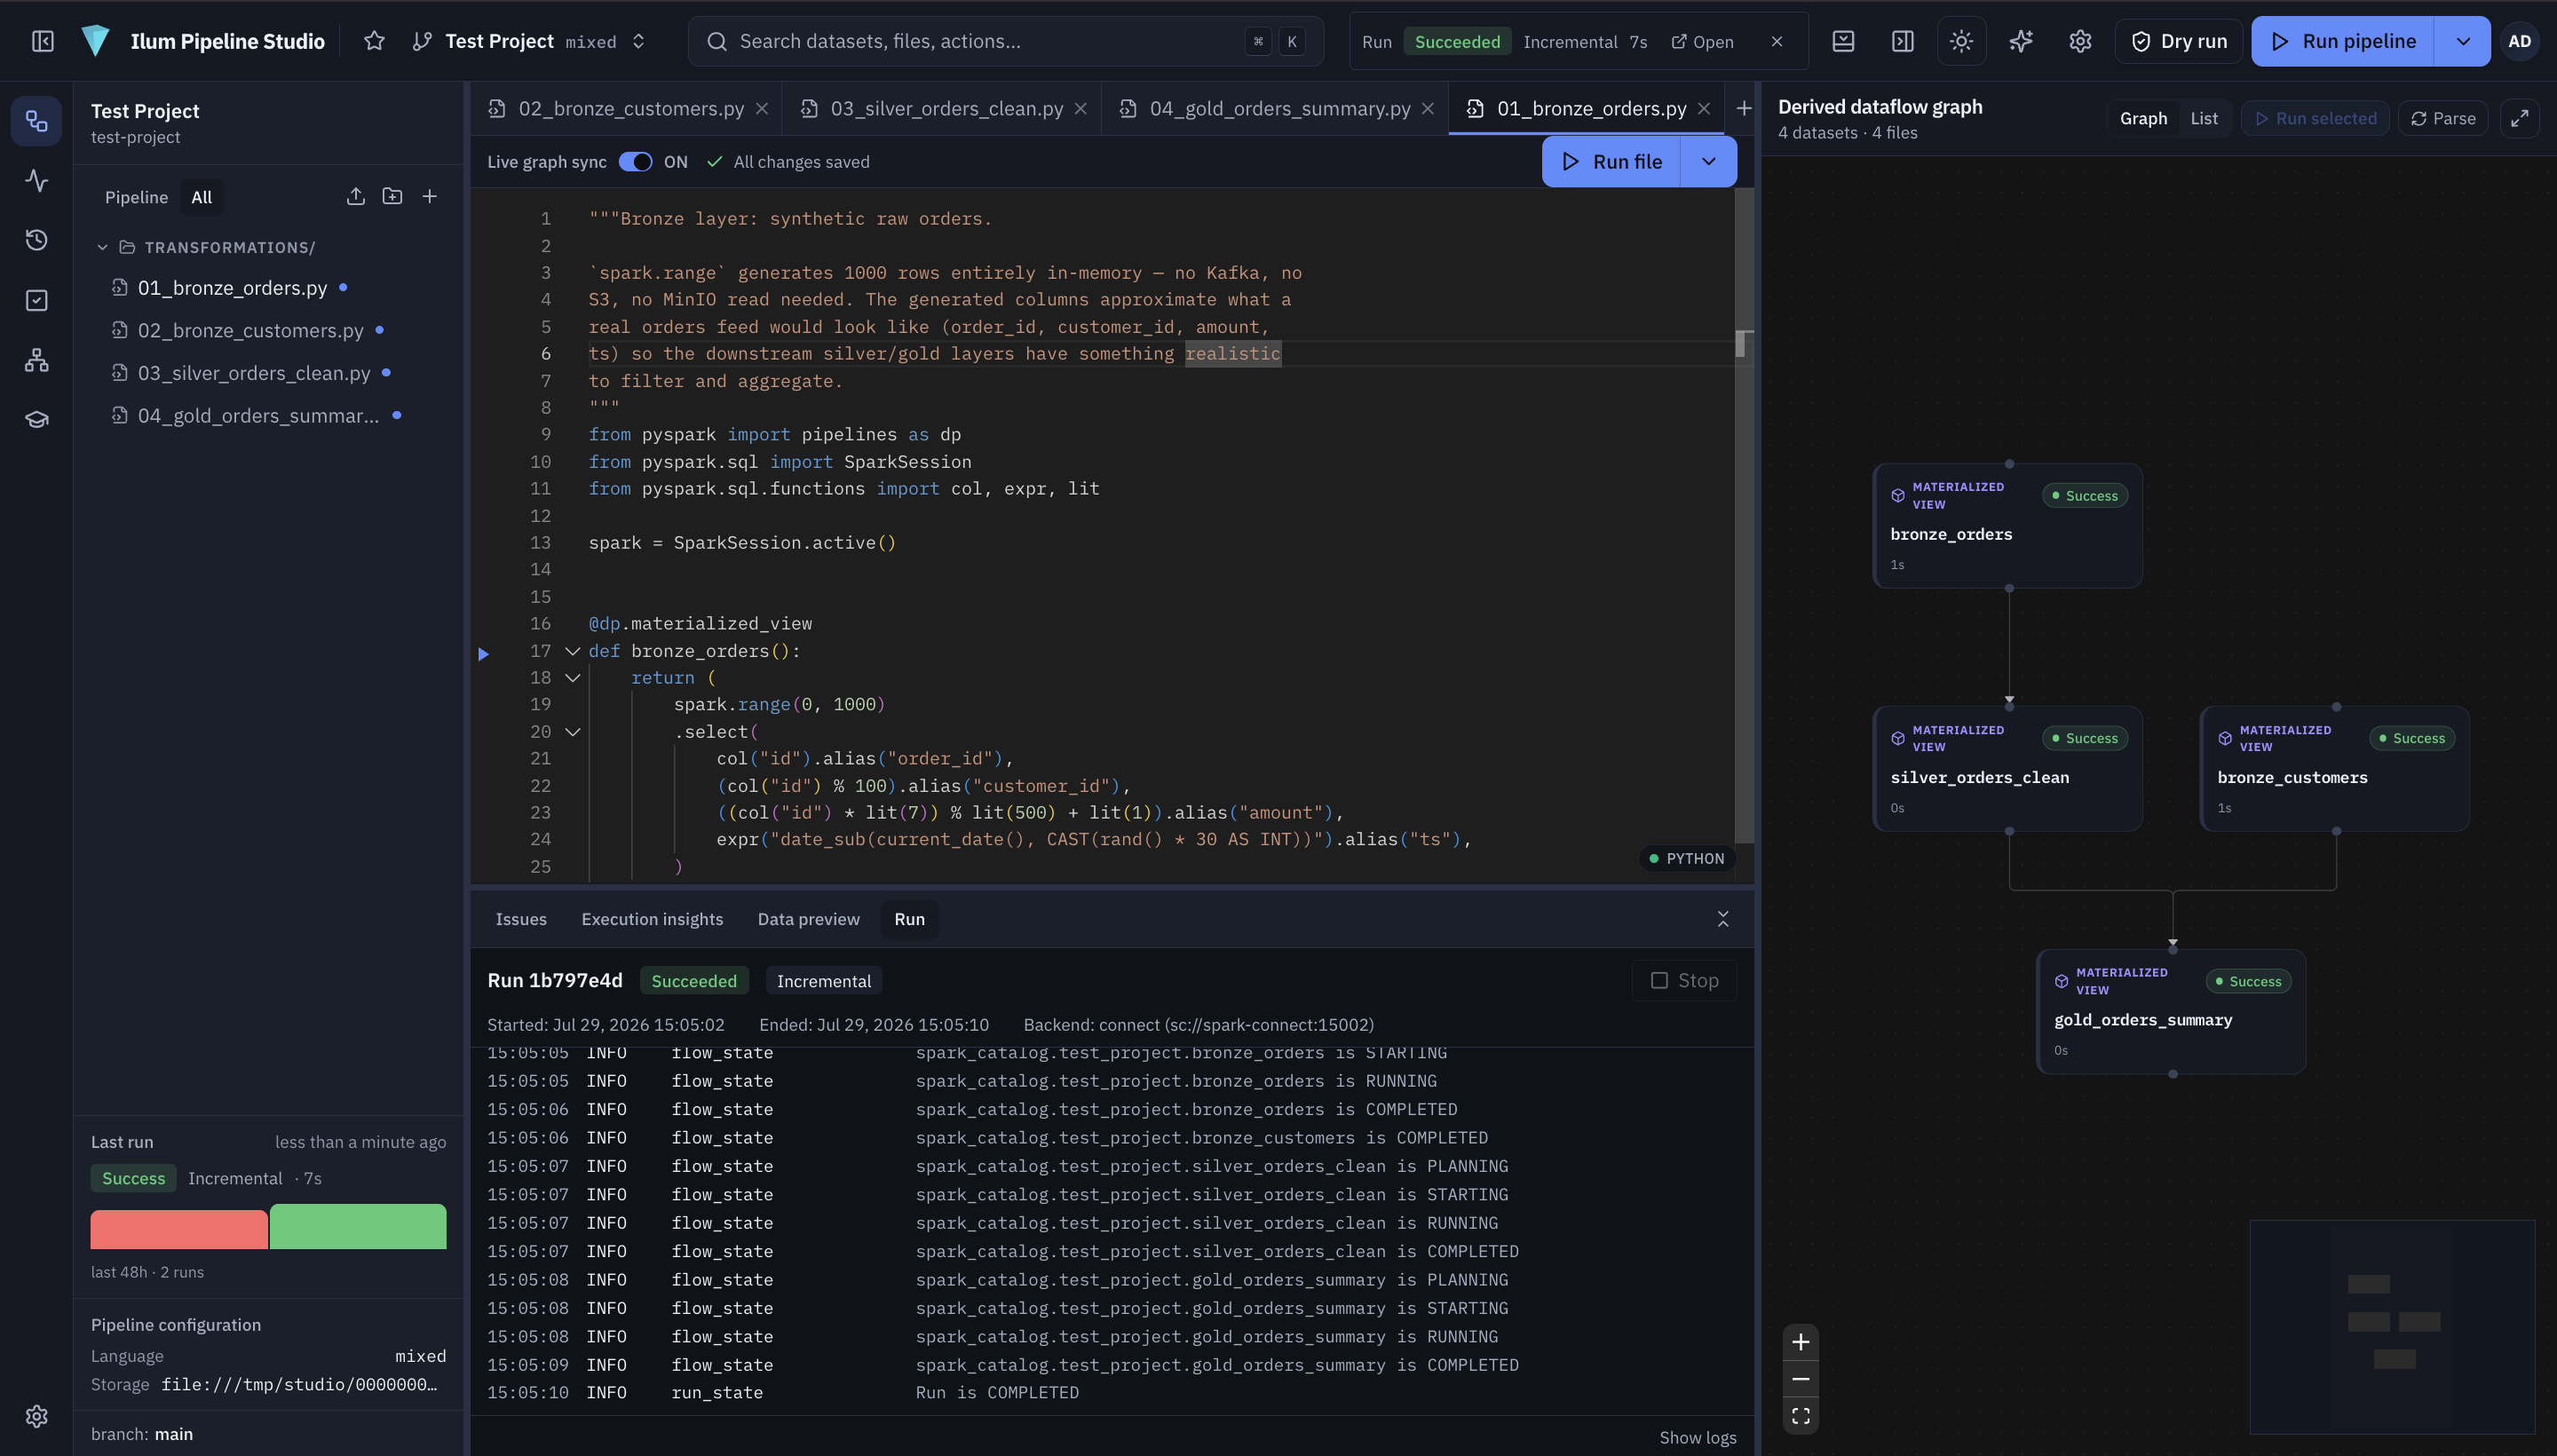Open the run details via Open link
Viewport: 2557px width, 1456px height.
(x=1703, y=41)
